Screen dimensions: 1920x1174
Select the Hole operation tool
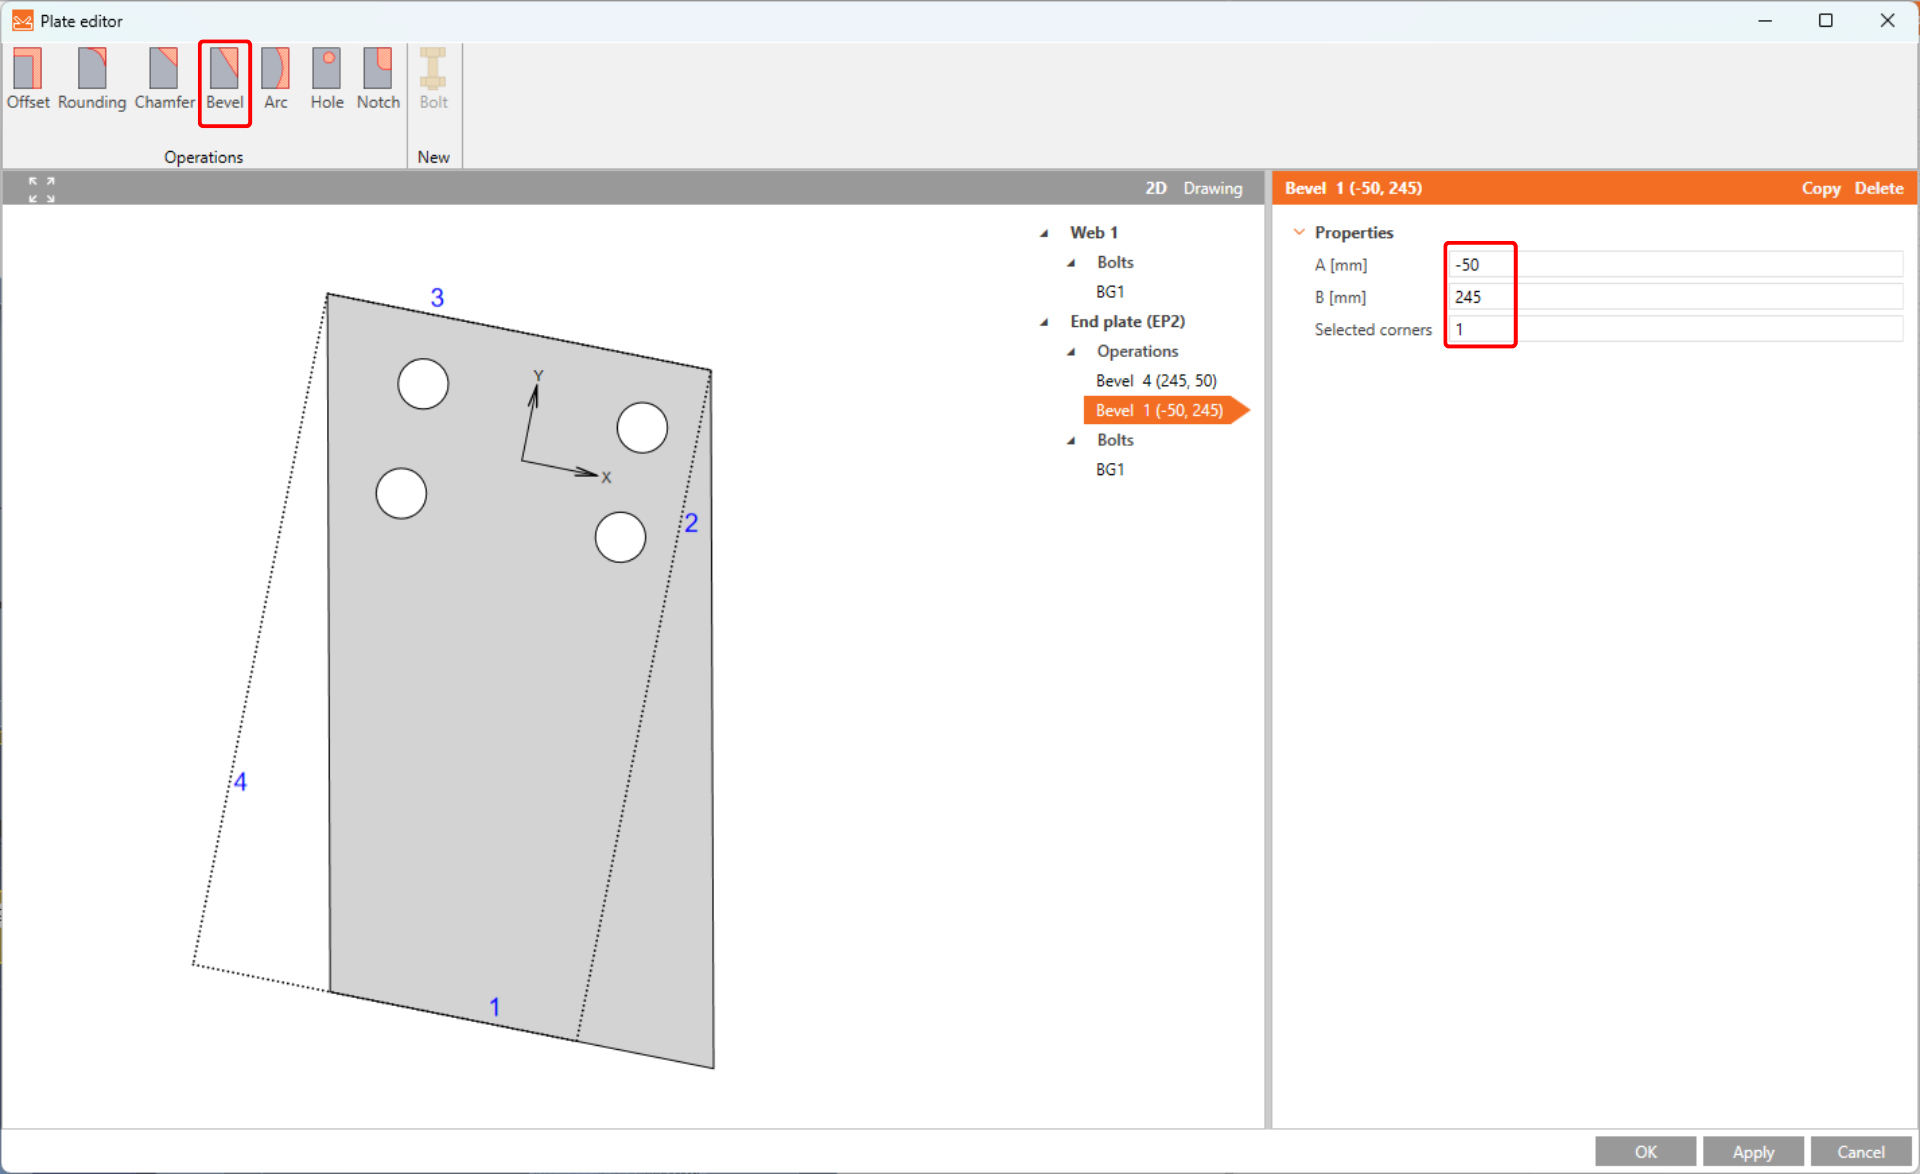[326, 79]
